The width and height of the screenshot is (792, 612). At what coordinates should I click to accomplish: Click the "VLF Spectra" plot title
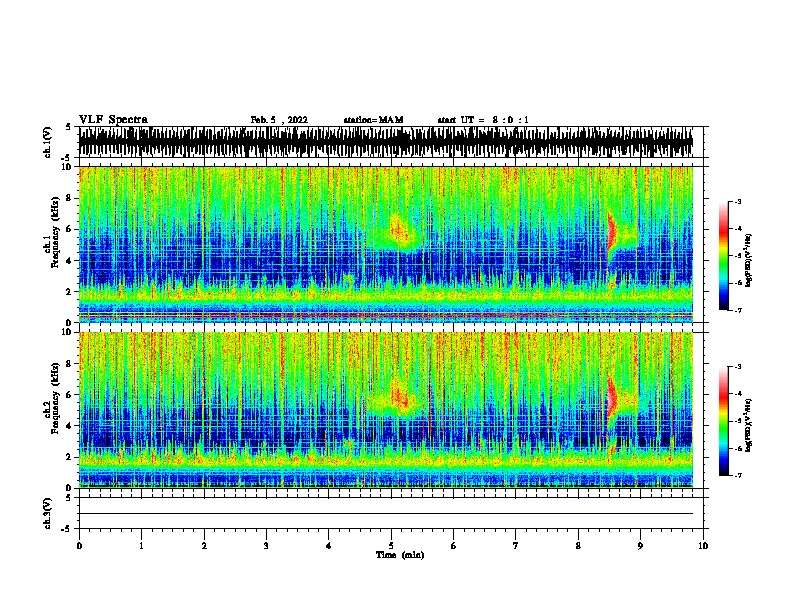click(x=113, y=120)
